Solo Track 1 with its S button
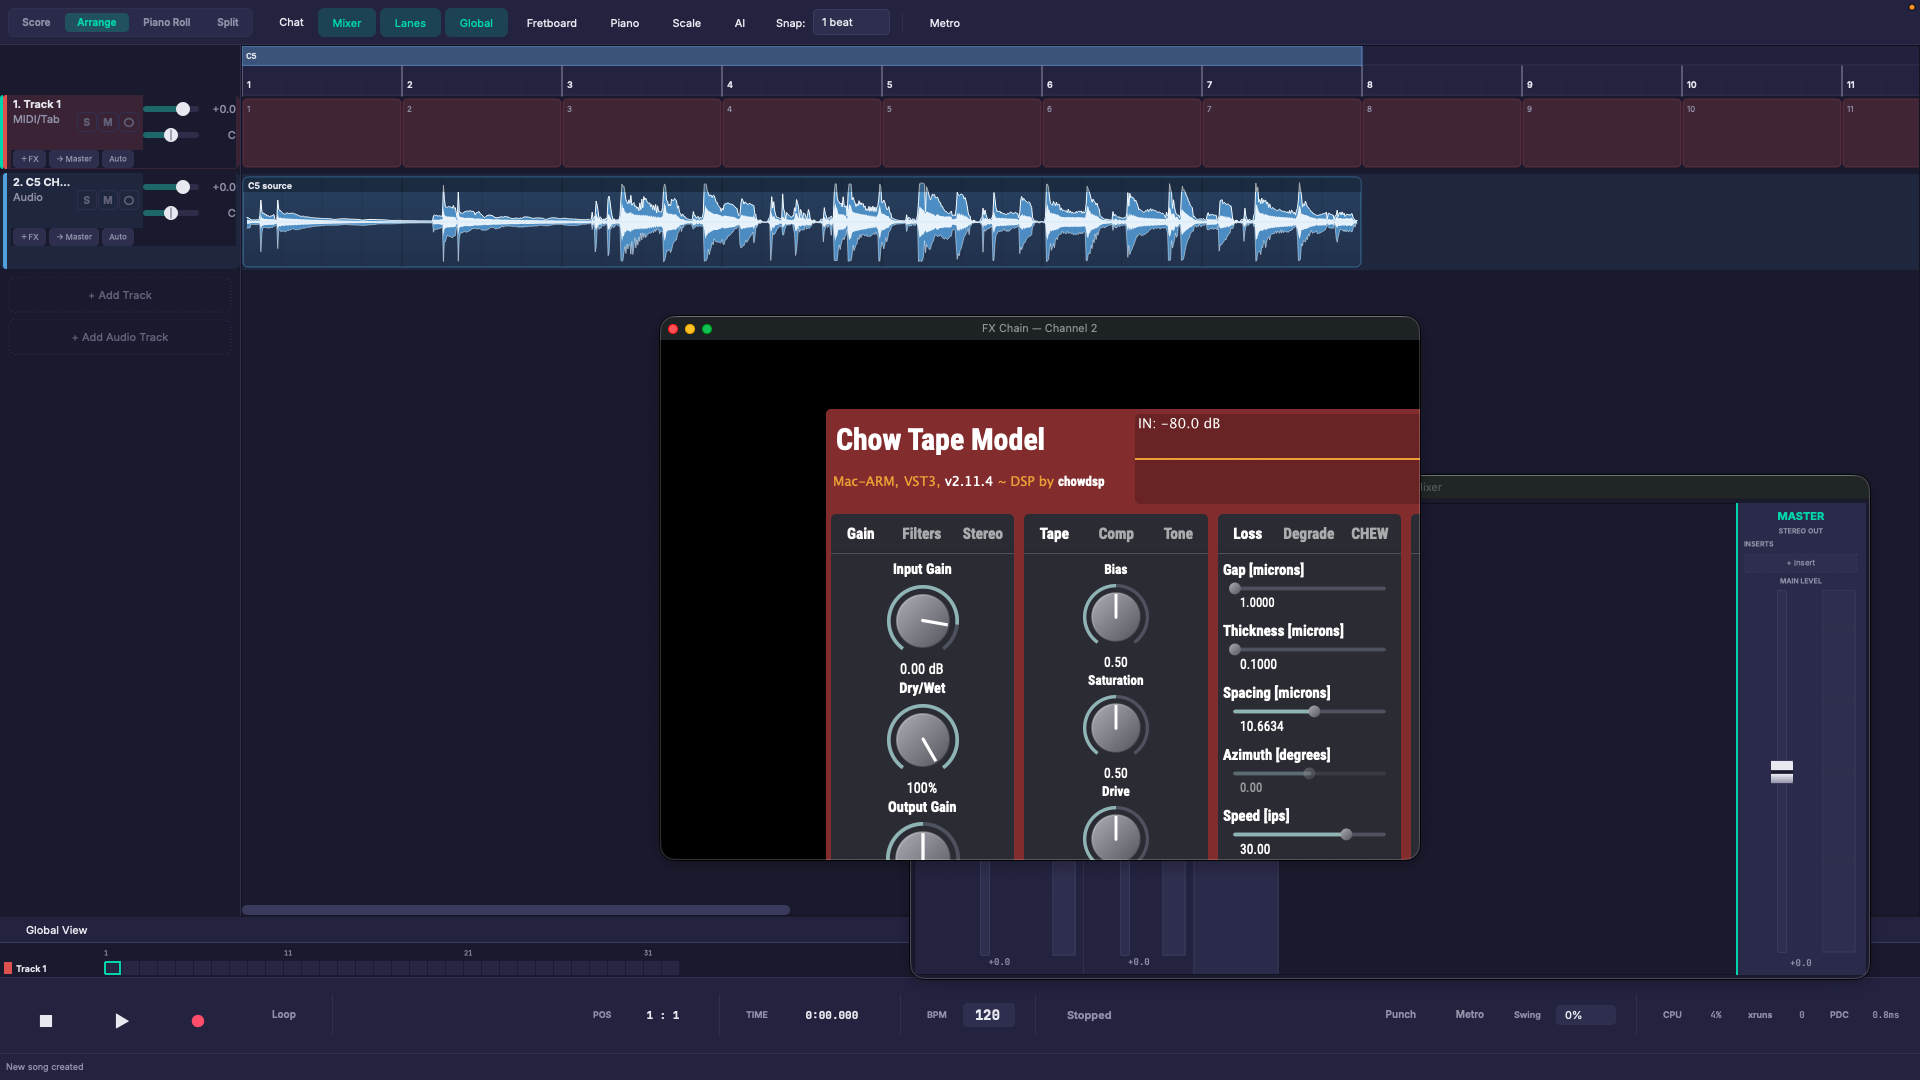This screenshot has height=1080, width=1920. 87,122
